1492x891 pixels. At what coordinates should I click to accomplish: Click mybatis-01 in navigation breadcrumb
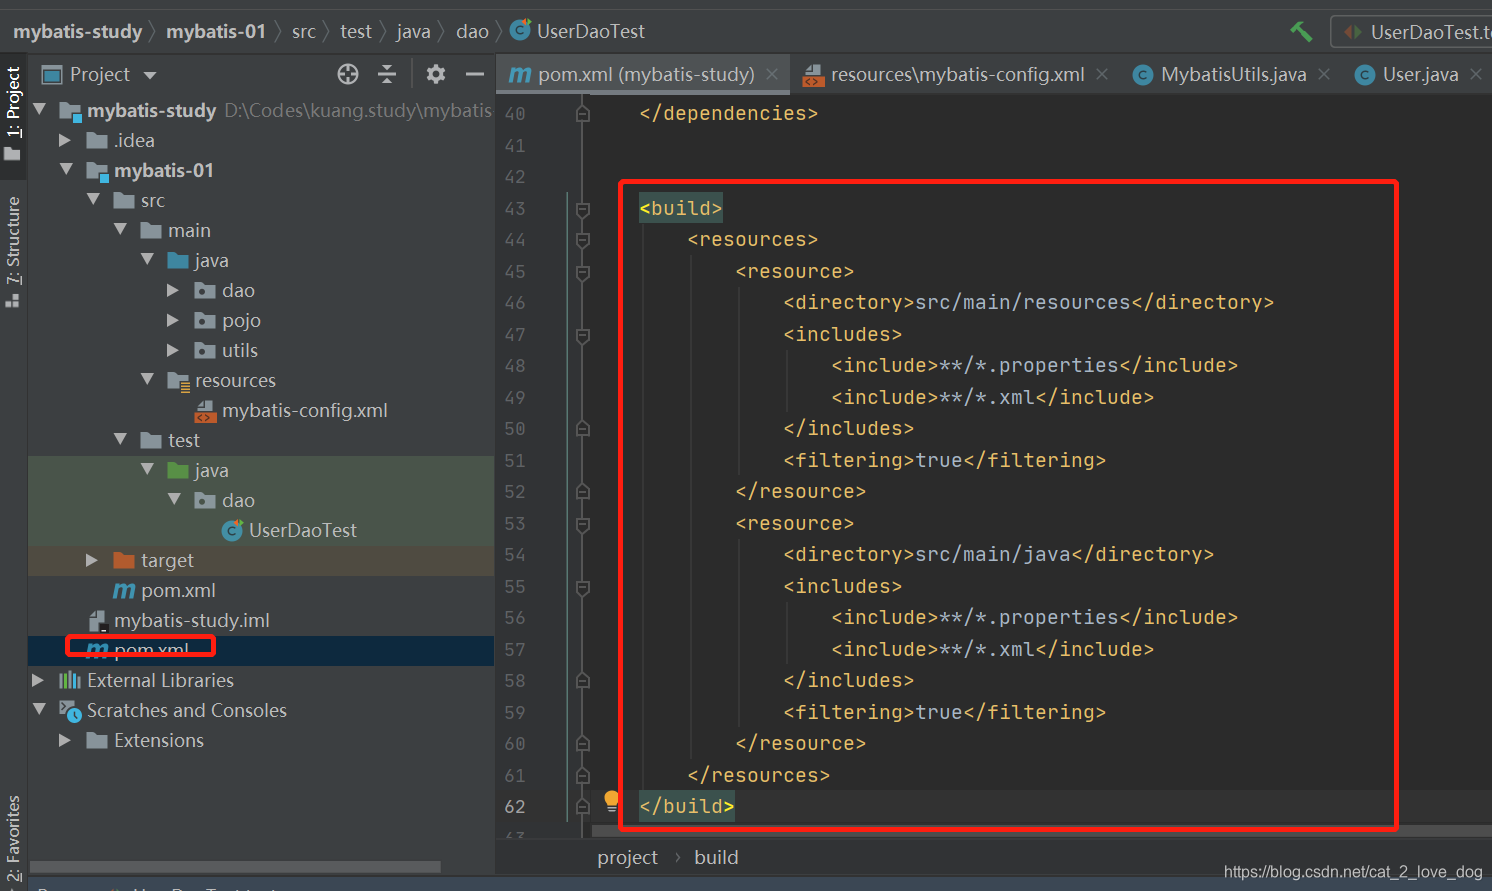coord(216,31)
